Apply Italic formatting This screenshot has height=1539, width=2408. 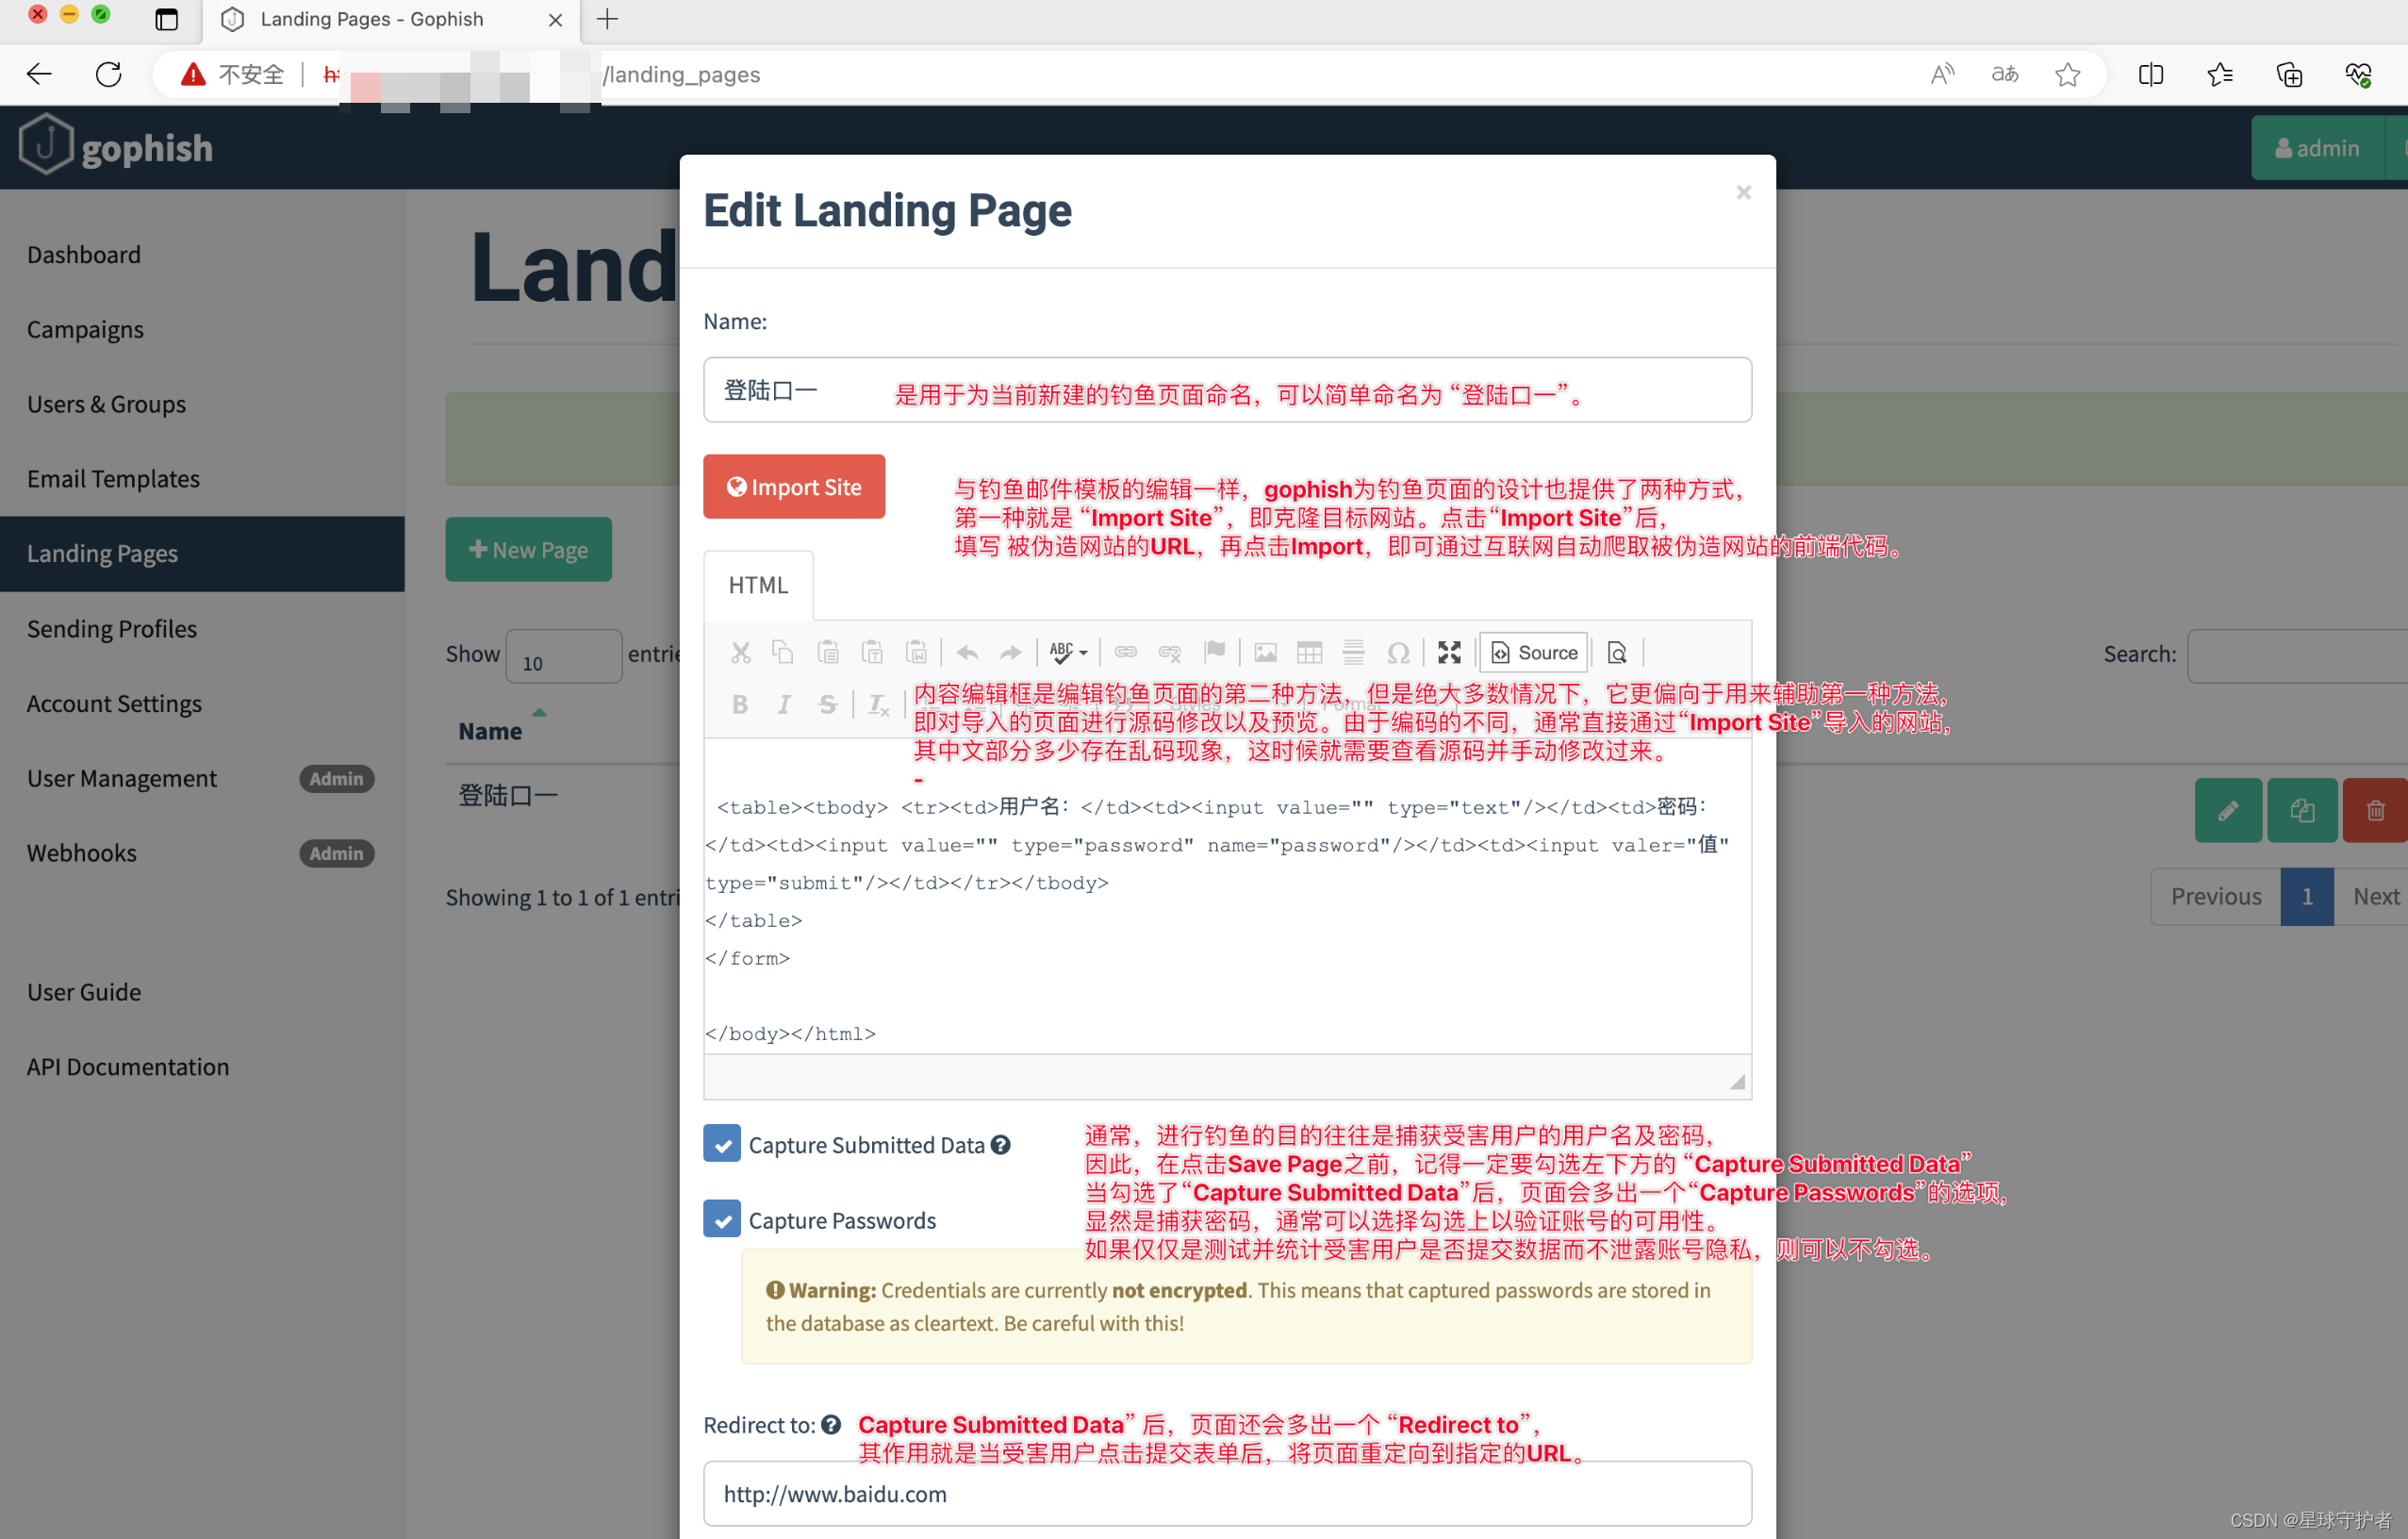pyautogui.click(x=784, y=705)
